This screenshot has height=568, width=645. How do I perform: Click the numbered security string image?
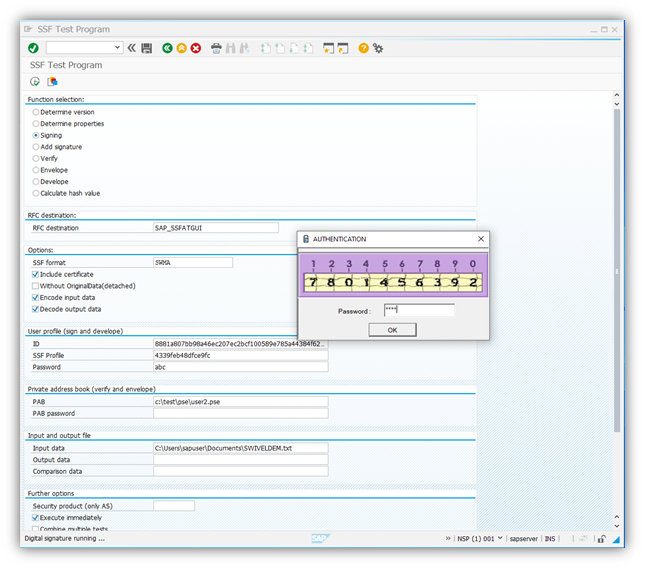[x=393, y=274]
